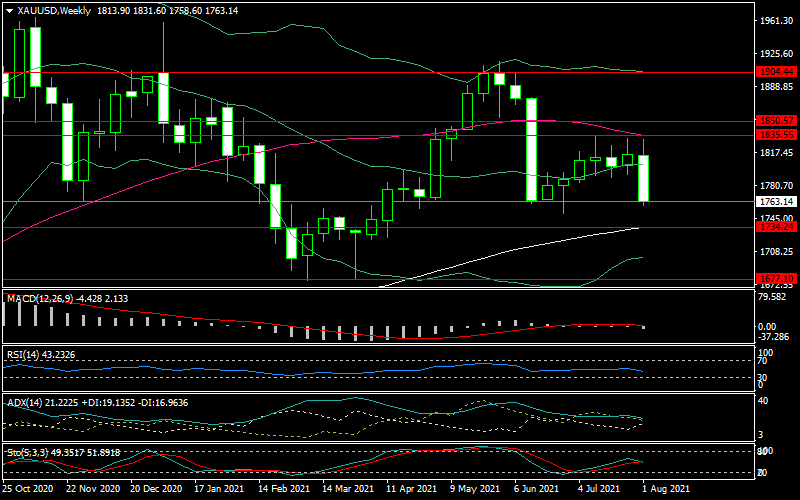
Task: Click the current price tag 1763.14
Action: pyautogui.click(x=777, y=202)
